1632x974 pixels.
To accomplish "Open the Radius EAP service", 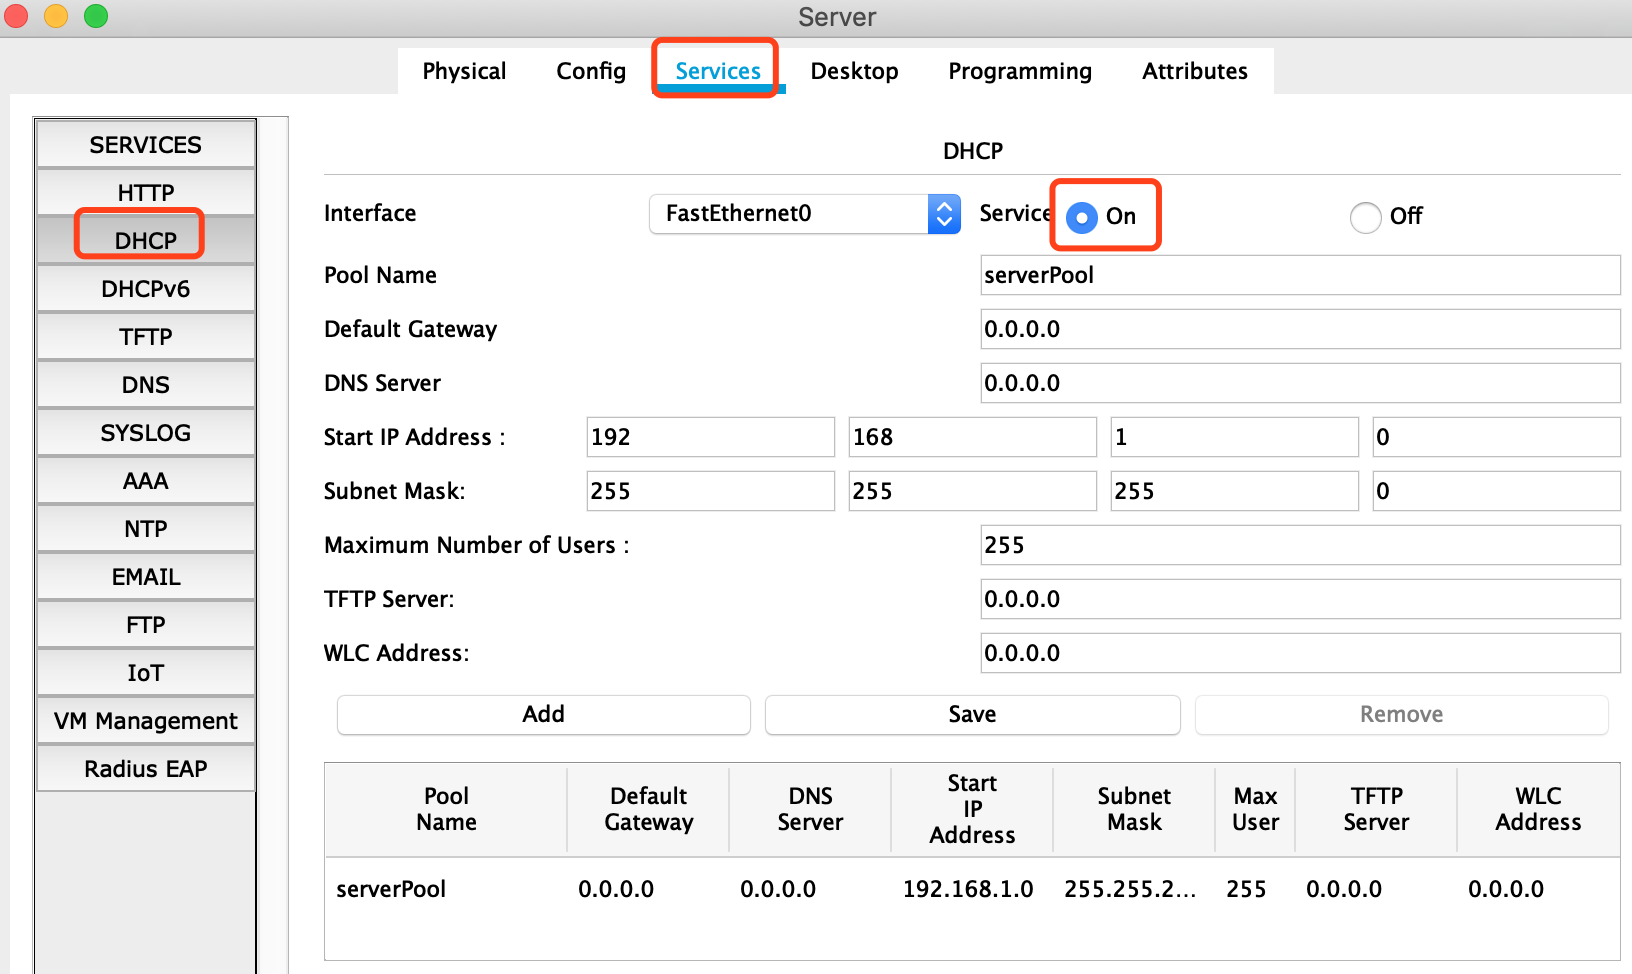I will tap(146, 769).
